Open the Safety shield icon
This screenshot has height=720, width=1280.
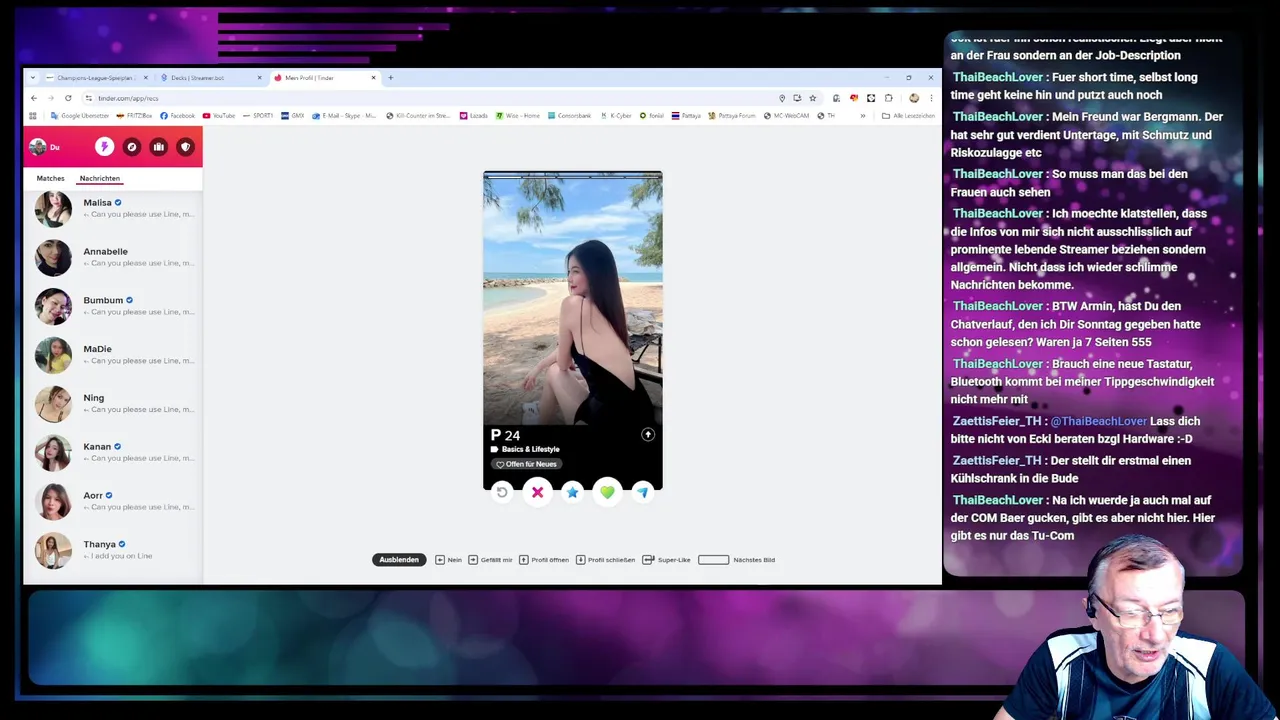(x=185, y=147)
